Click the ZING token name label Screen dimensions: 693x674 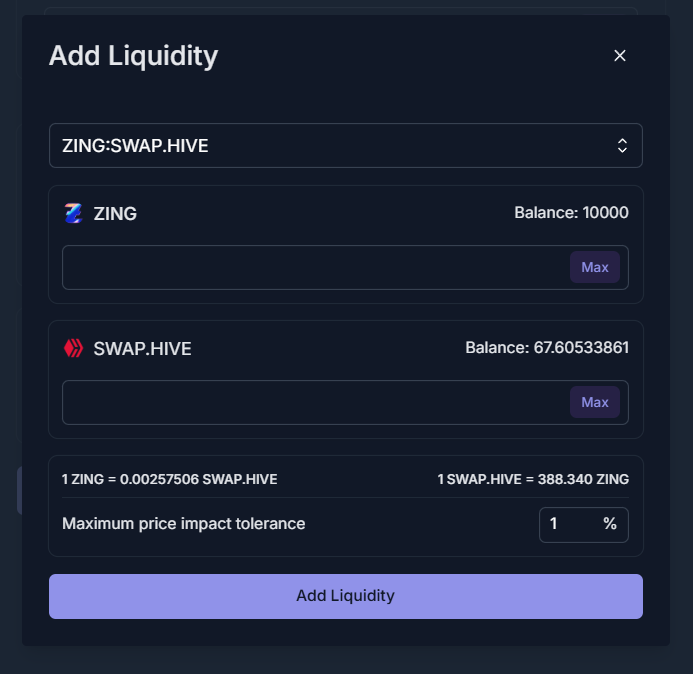coord(115,213)
